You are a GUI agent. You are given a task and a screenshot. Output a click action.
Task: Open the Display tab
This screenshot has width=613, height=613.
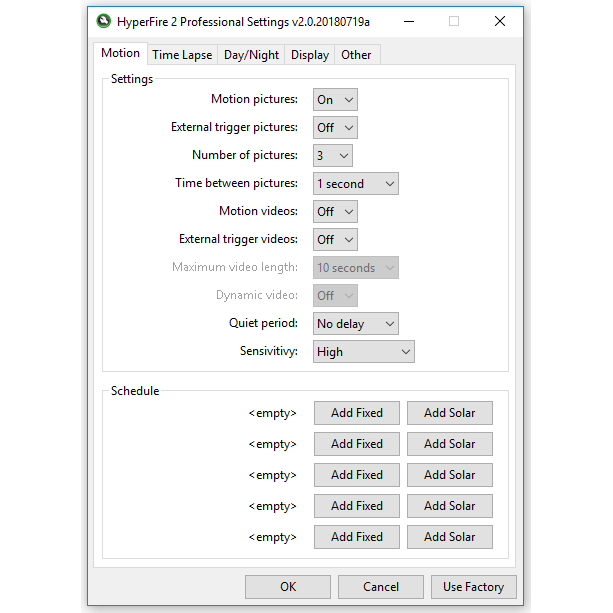point(310,55)
